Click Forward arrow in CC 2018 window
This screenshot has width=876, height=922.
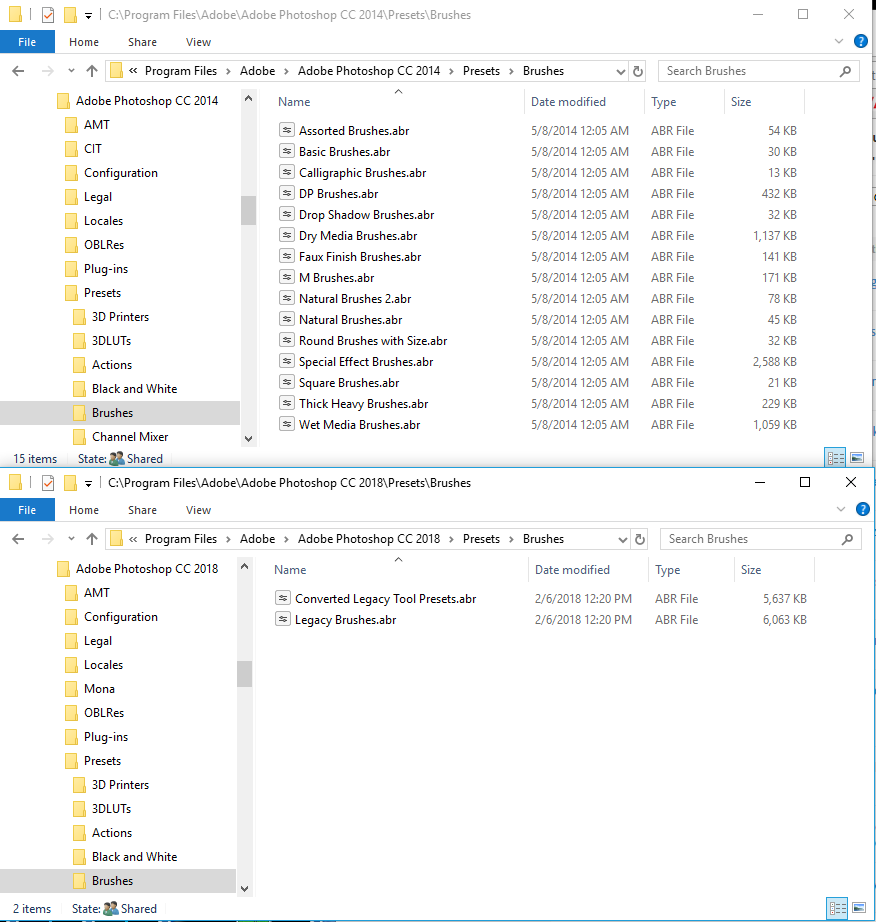pyautogui.click(x=48, y=539)
